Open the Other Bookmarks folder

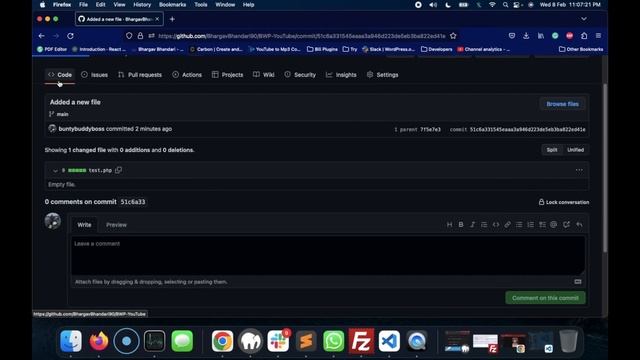pos(581,49)
